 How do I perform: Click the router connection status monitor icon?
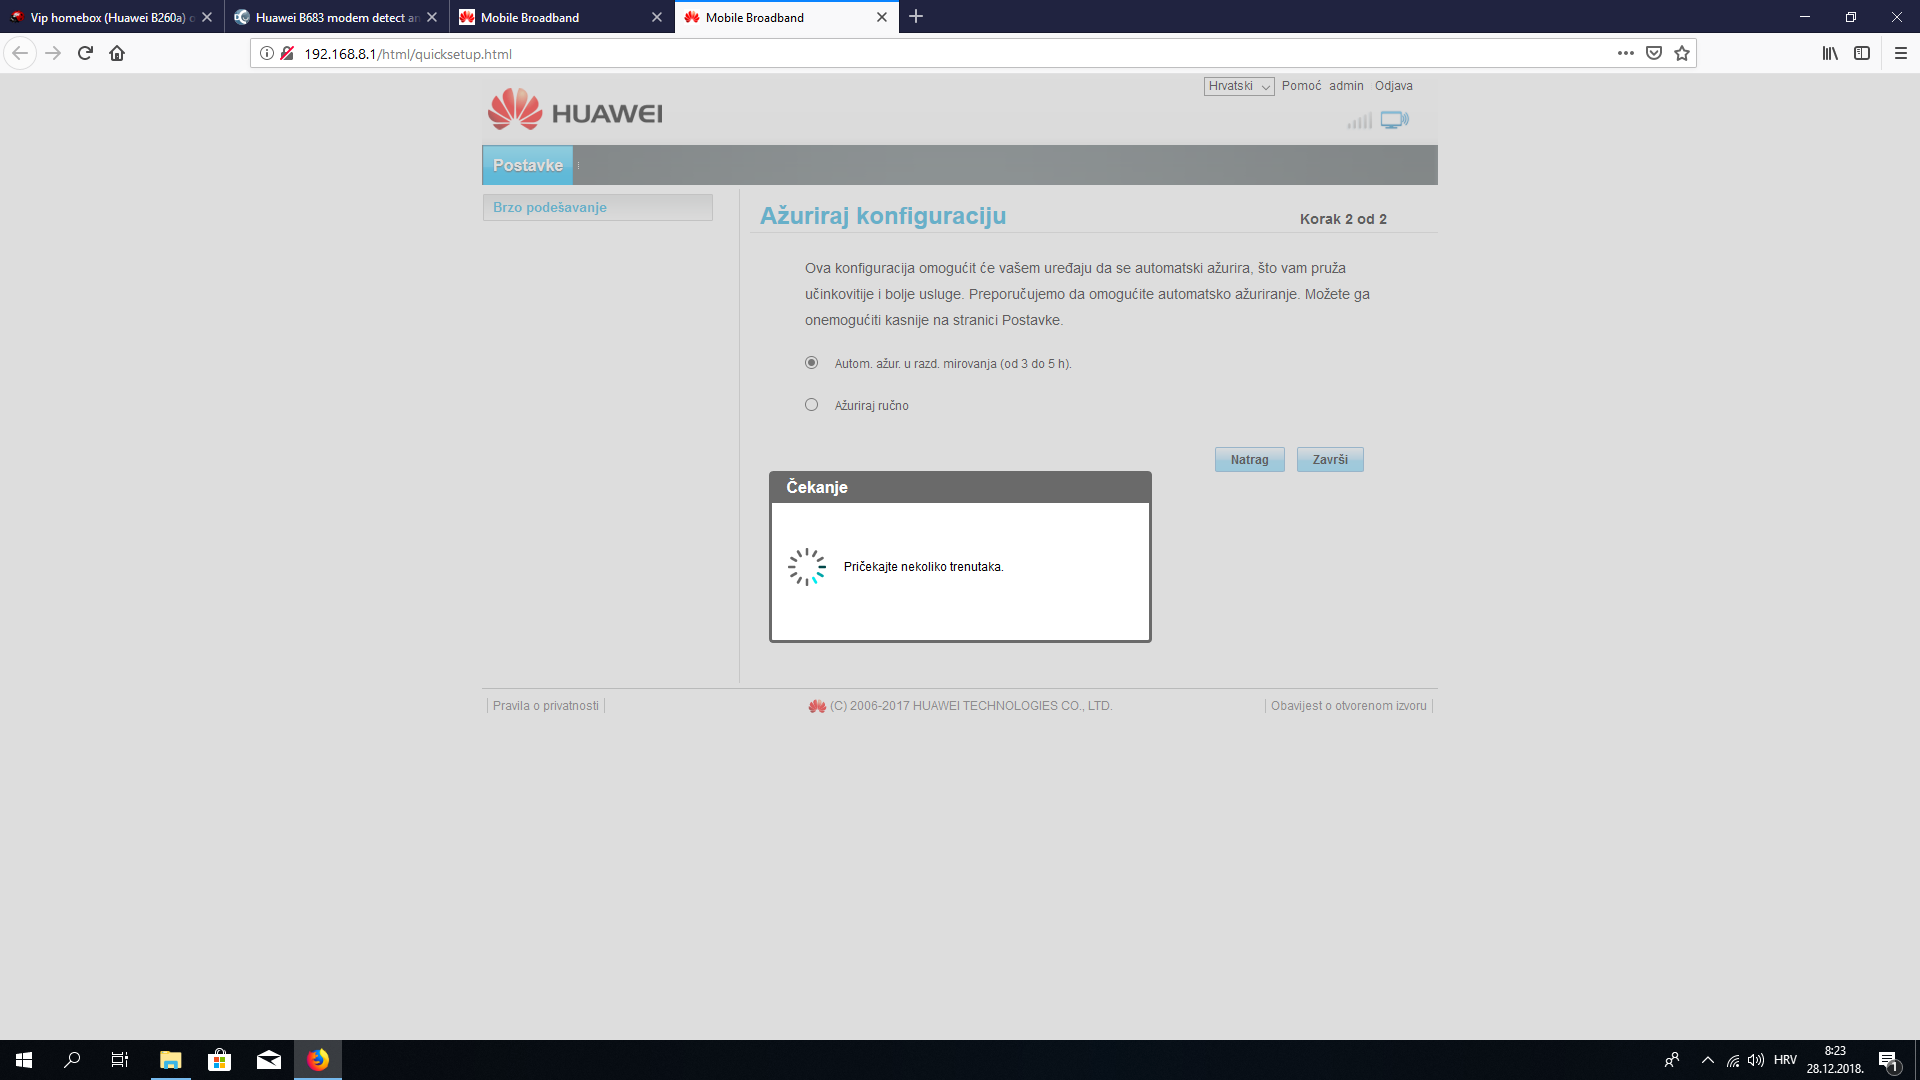pyautogui.click(x=1394, y=120)
